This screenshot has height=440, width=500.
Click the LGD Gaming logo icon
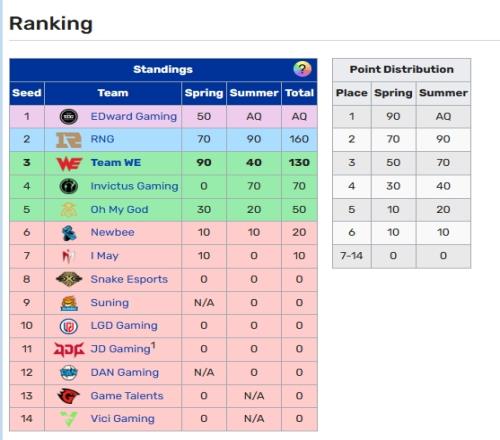pyautogui.click(x=69, y=326)
